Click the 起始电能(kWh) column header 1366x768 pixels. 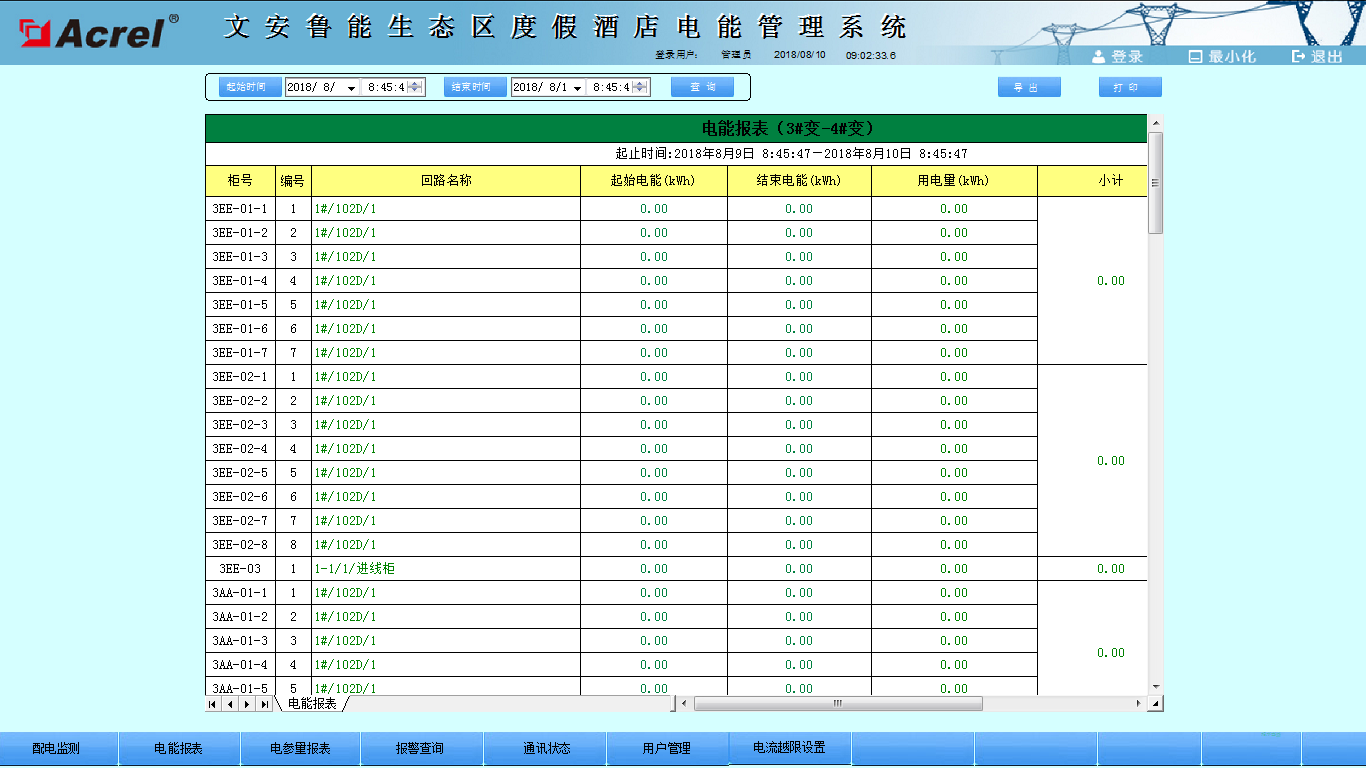pos(654,181)
